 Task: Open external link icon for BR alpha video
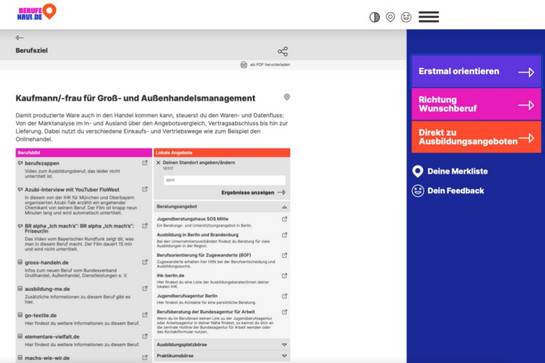145,226
